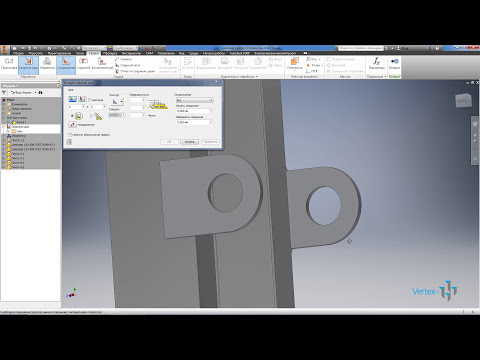Open the Autodesk A360 ribbon tab
480x360 pixels.
(x=240, y=53)
